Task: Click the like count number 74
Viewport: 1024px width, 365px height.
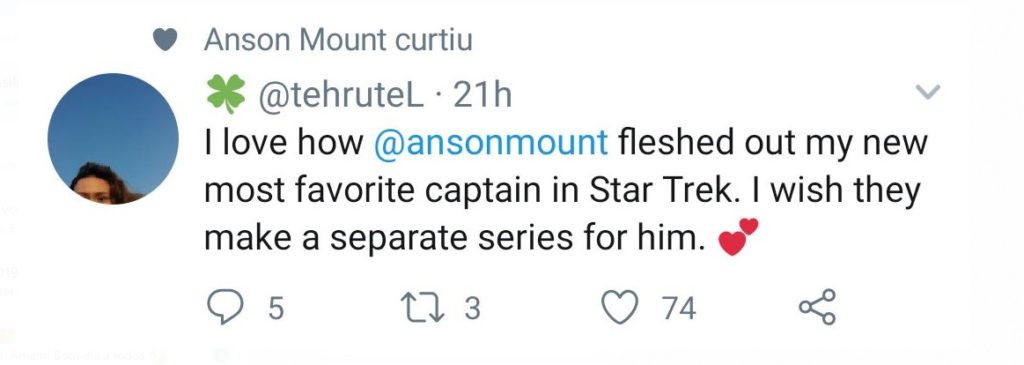Action: [679, 308]
